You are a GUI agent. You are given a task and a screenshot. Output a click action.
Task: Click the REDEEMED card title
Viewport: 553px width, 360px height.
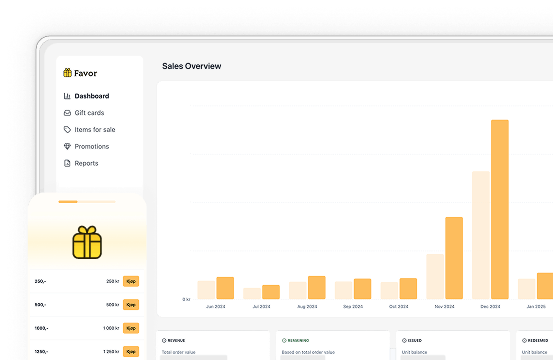point(538,340)
